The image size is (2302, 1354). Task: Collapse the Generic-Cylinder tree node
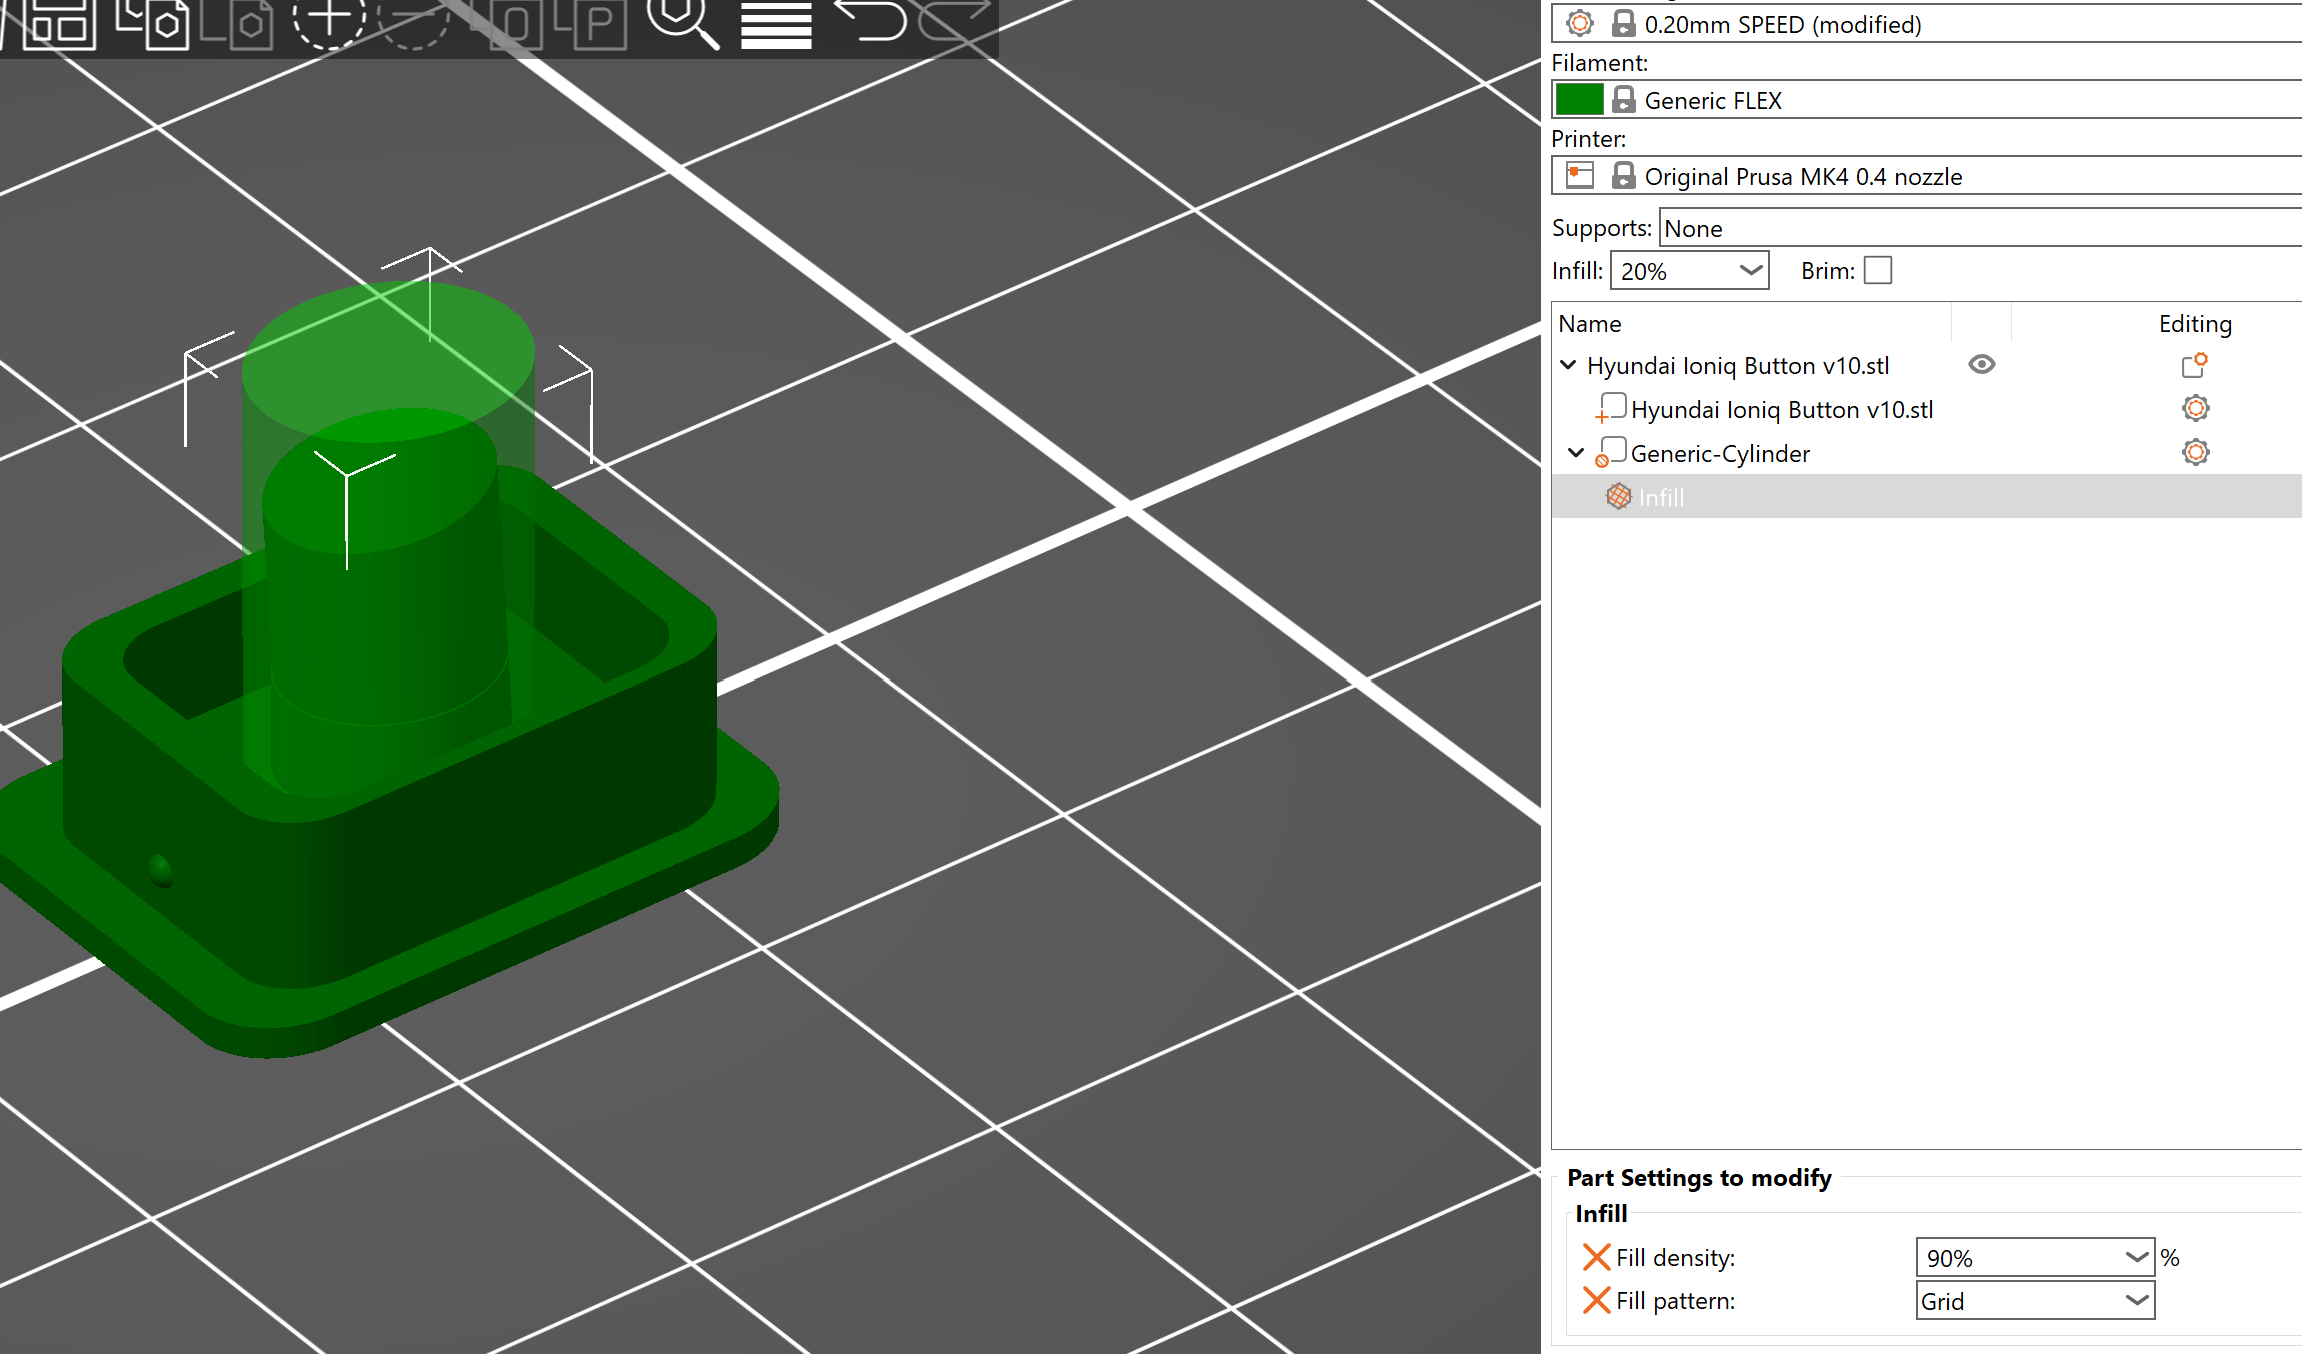point(1576,453)
